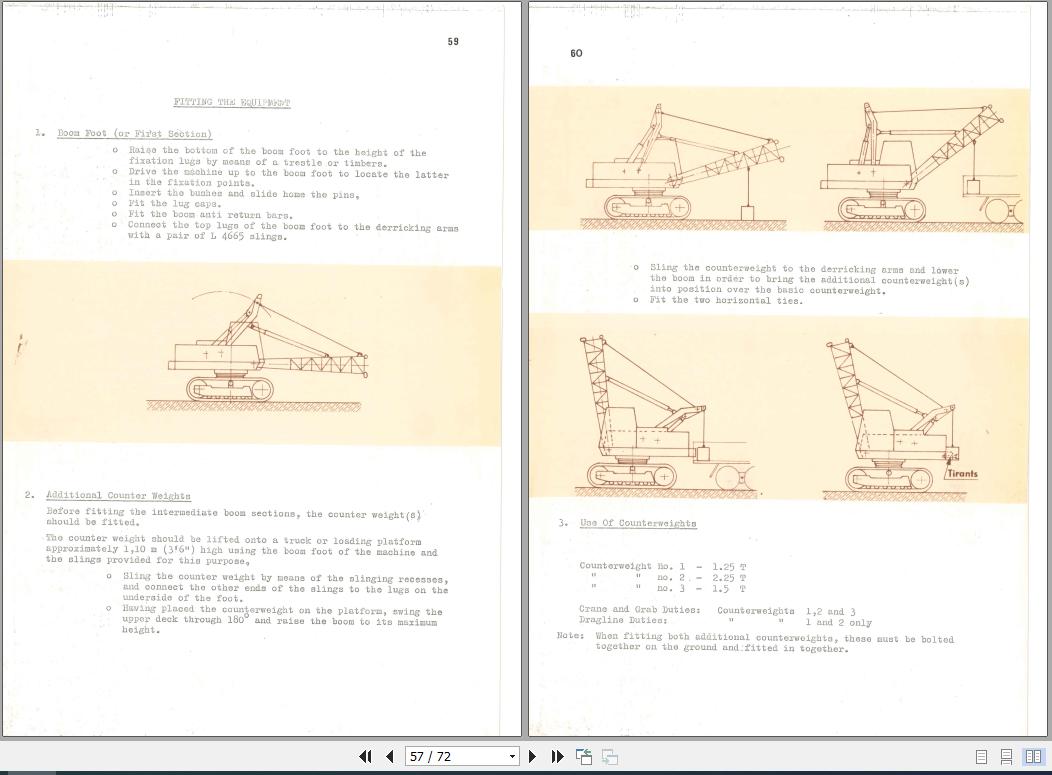Toggle the two-page book view mode
This screenshot has height=775, width=1052.
(1032, 756)
